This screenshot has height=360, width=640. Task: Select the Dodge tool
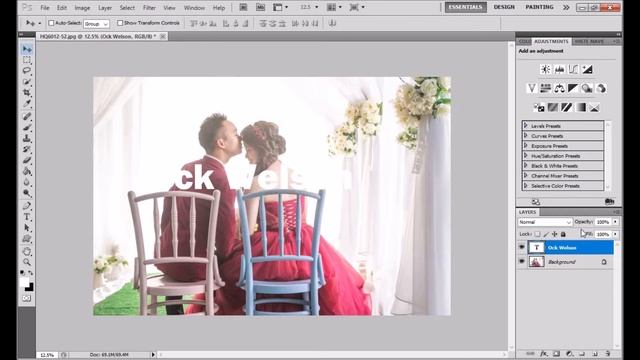pyautogui.click(x=27, y=193)
